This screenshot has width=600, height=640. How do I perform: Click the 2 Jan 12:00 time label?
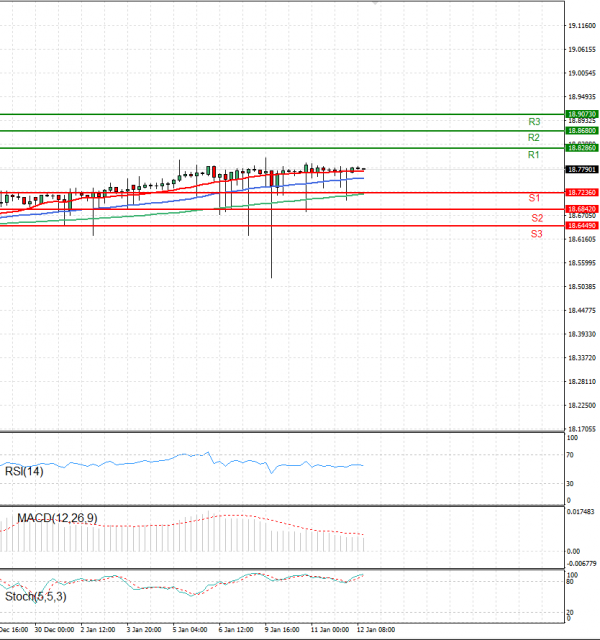(x=98, y=630)
